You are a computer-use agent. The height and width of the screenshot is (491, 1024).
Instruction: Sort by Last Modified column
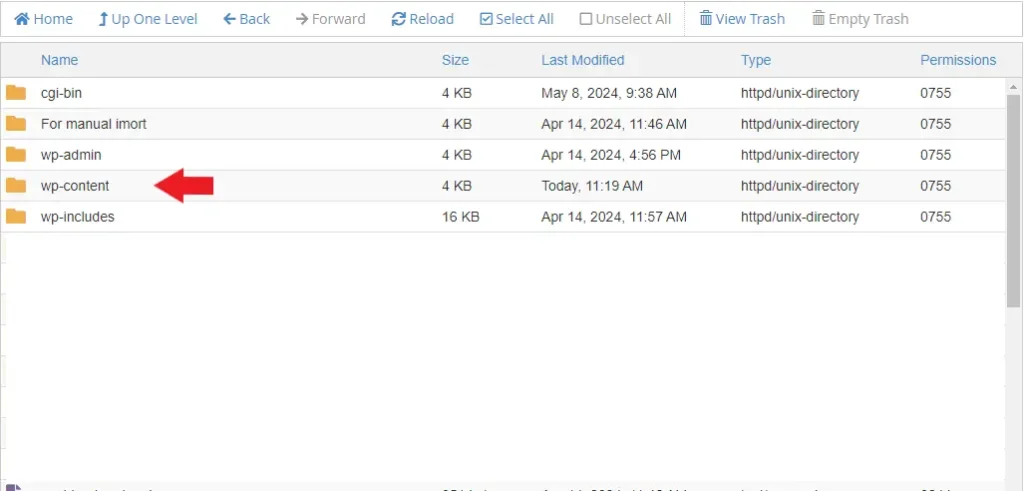[582, 60]
